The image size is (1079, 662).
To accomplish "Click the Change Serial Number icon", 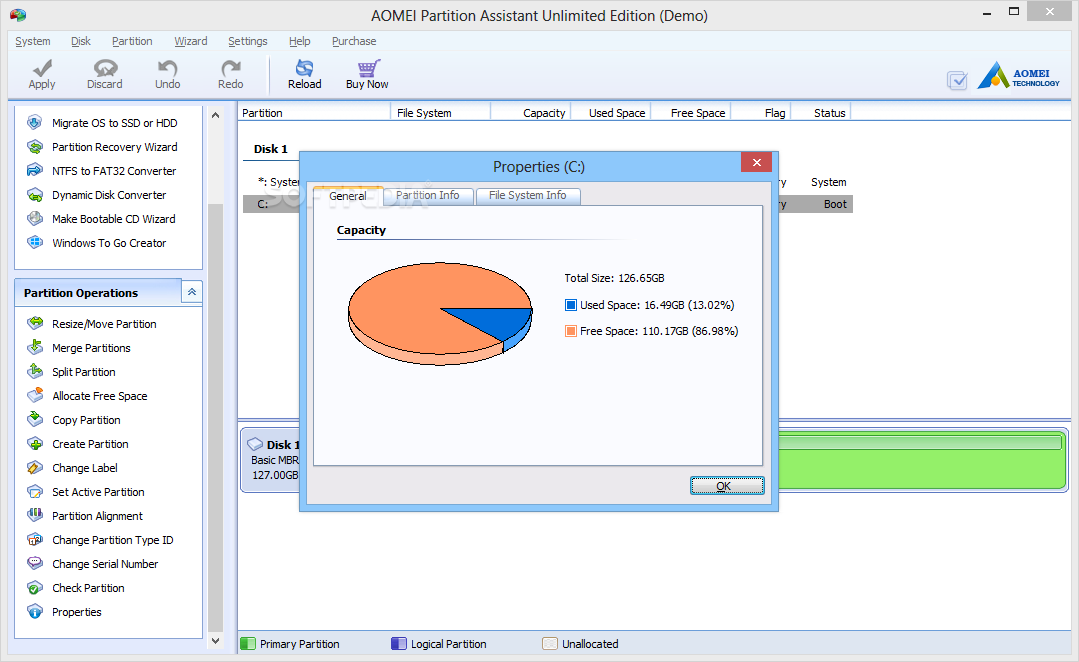I will tap(34, 564).
